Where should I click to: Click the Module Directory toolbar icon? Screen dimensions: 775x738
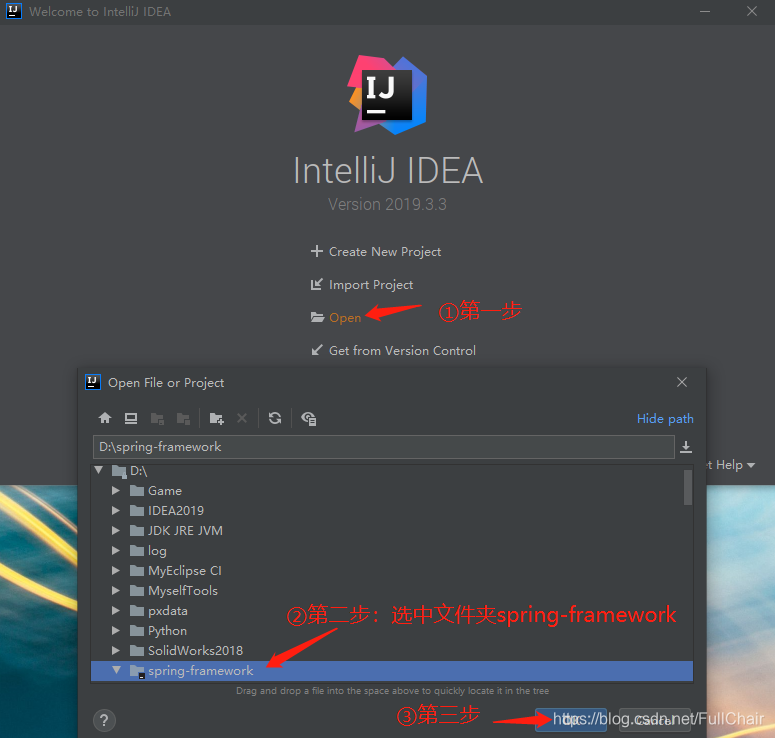[183, 419]
